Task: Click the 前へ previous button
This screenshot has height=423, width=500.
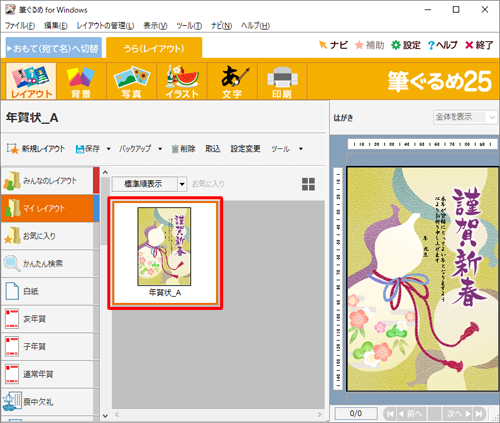Action: click(411, 414)
